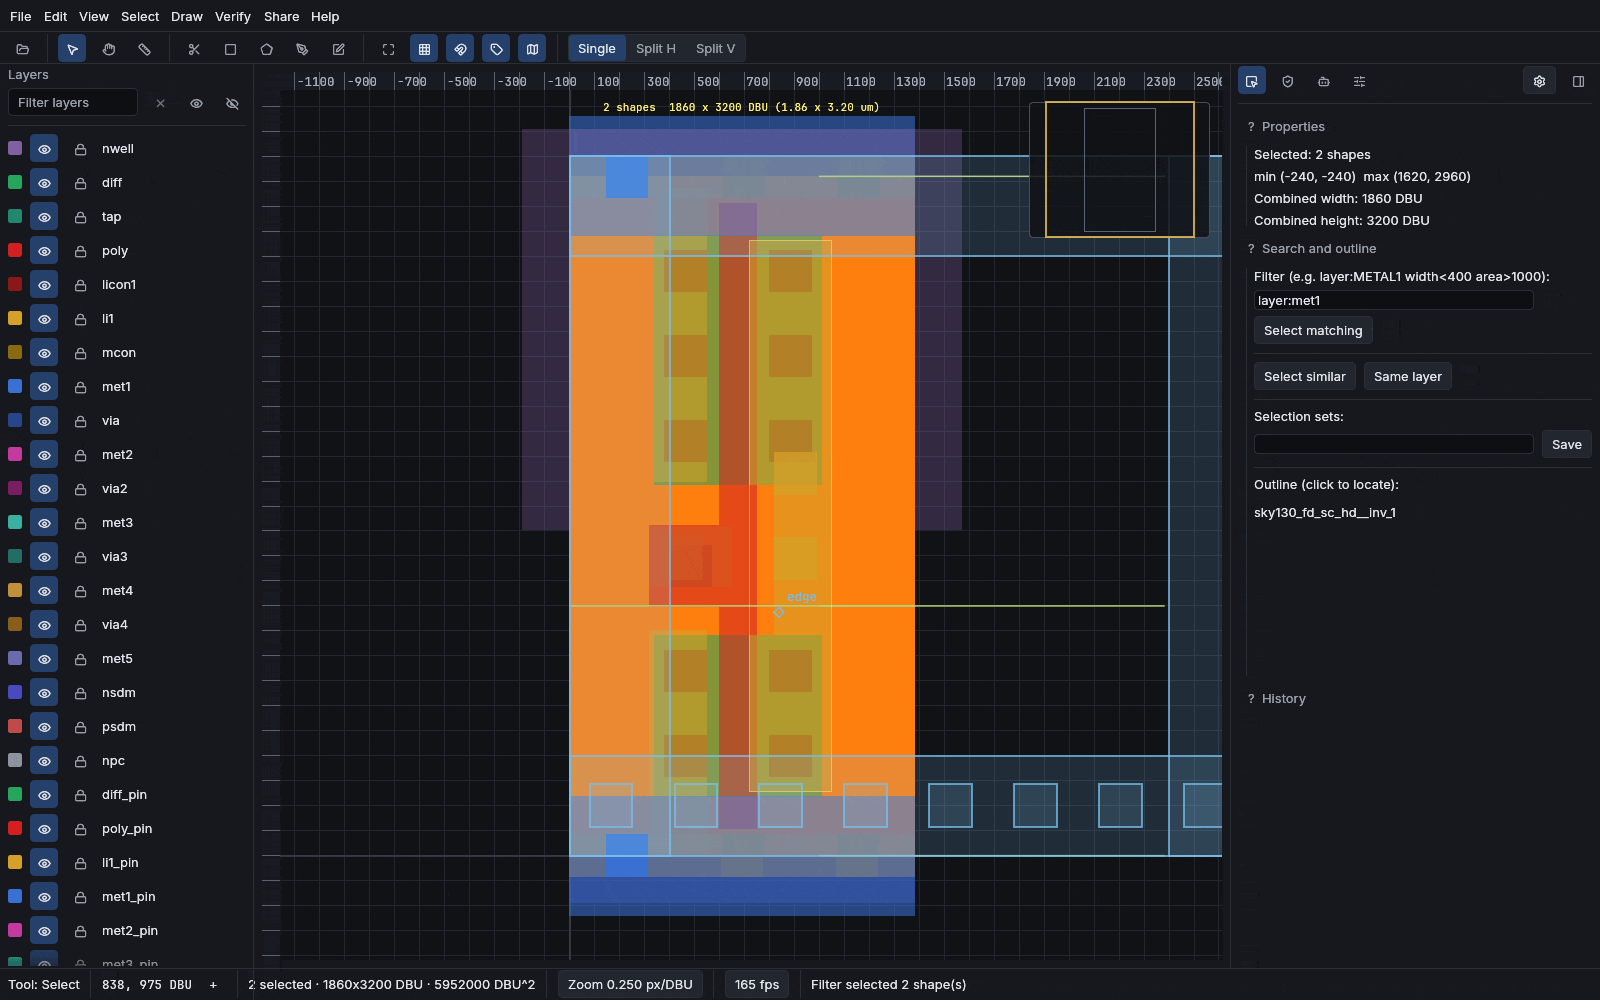Pick the scissors Cut tool

[194, 49]
